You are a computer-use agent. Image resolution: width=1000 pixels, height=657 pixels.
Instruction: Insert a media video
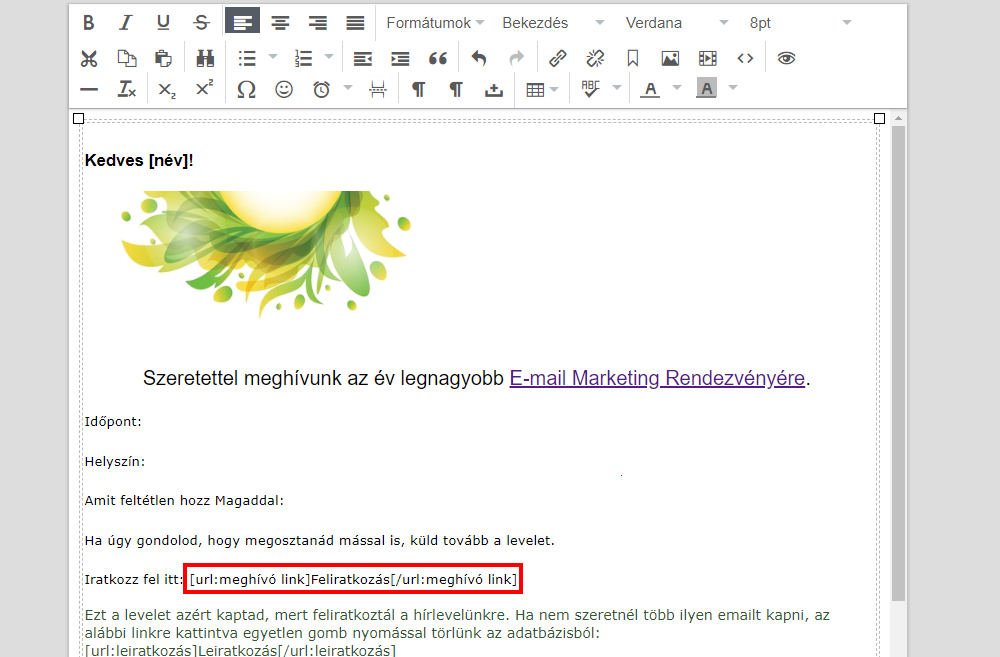[x=707, y=59]
